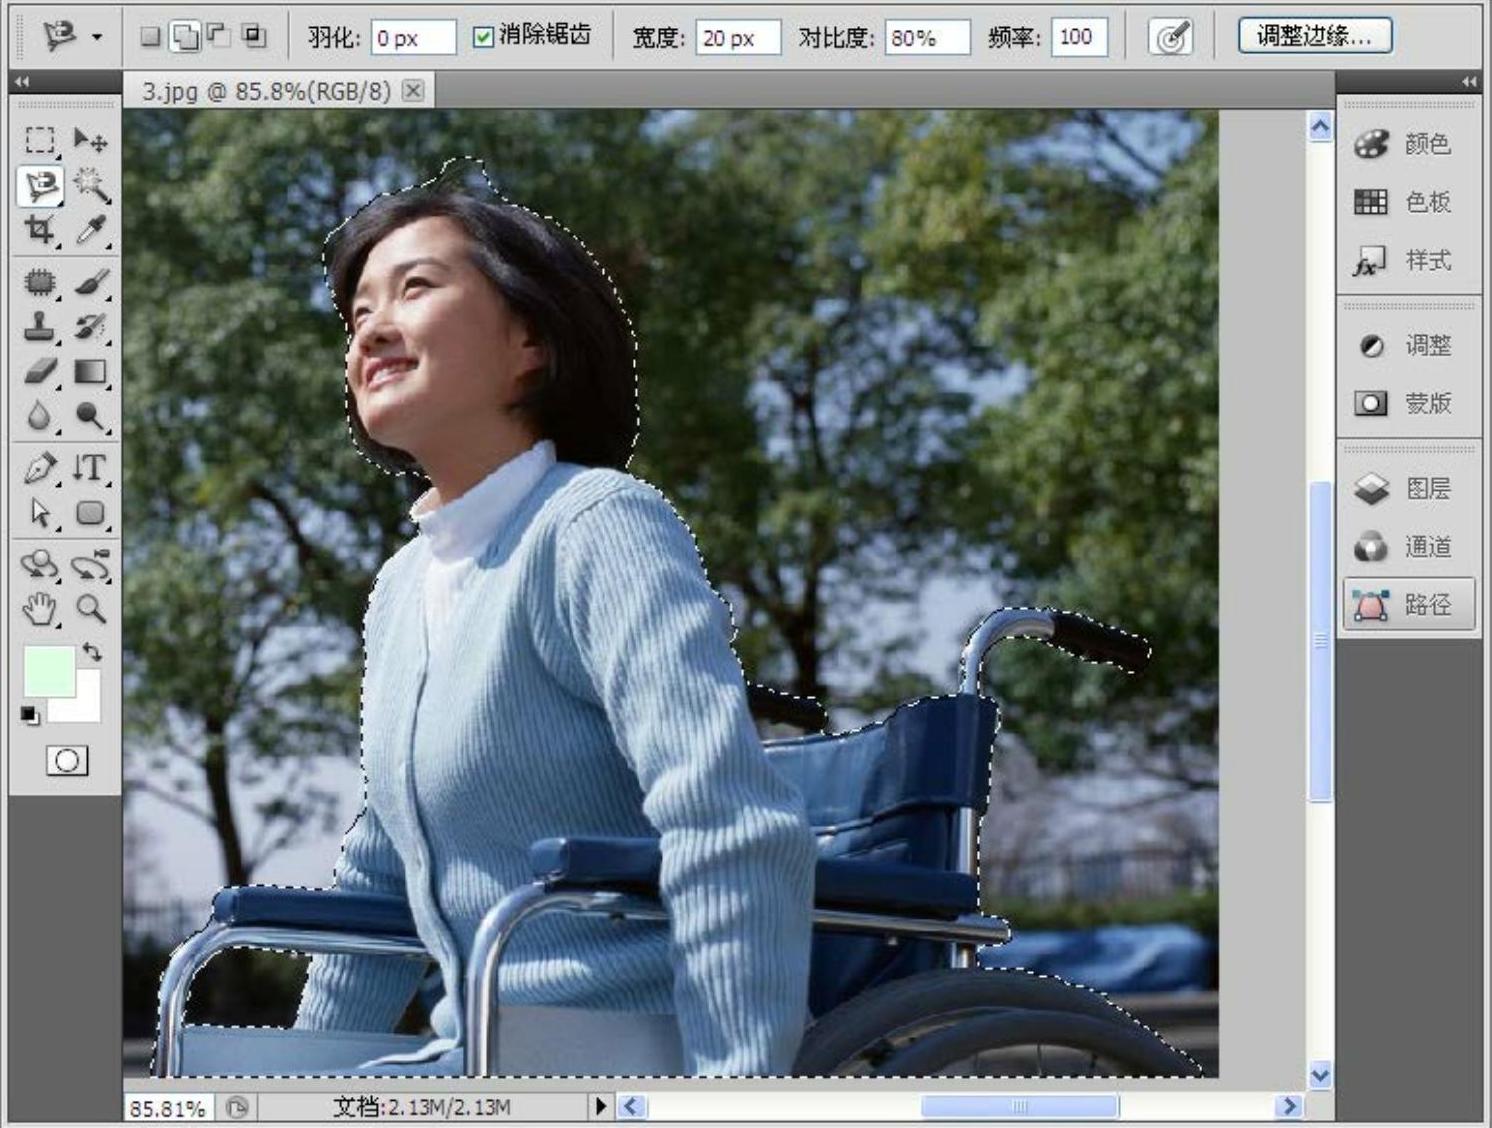Uncheck the 消除锯齿 anti-alias checkbox

(x=483, y=37)
